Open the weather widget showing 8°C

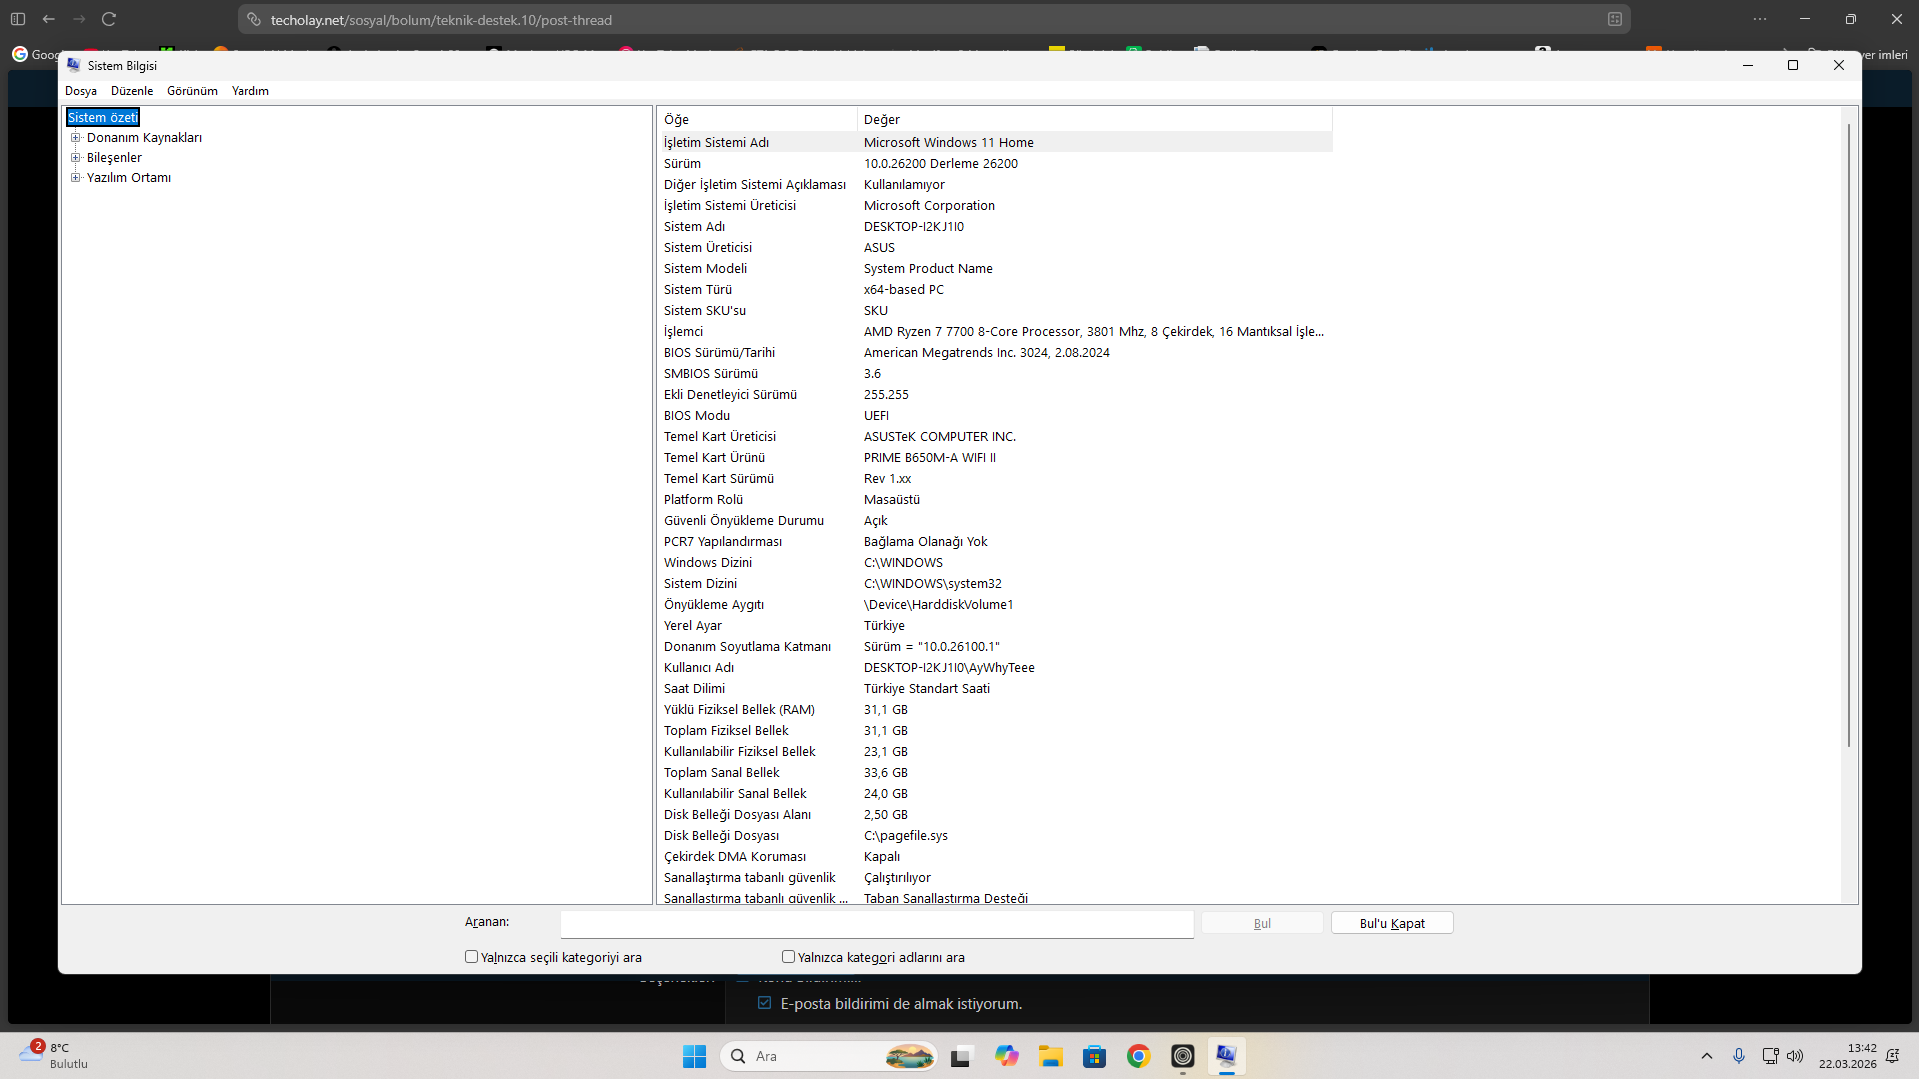53,1056
